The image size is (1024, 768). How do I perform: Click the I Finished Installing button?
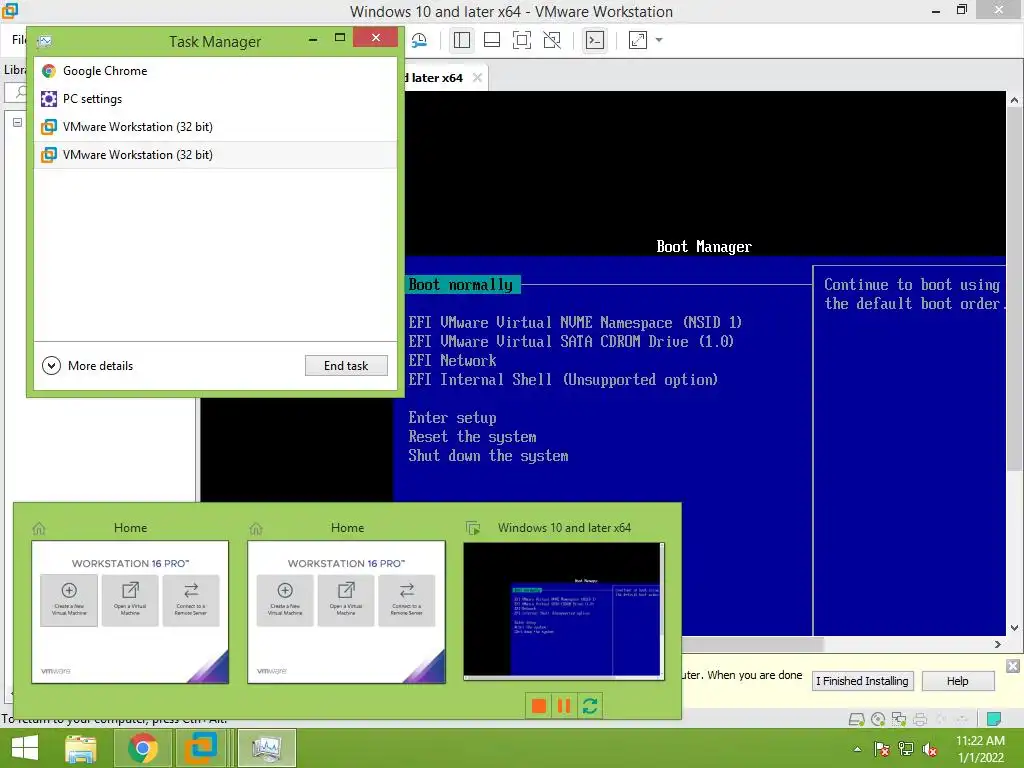862,681
